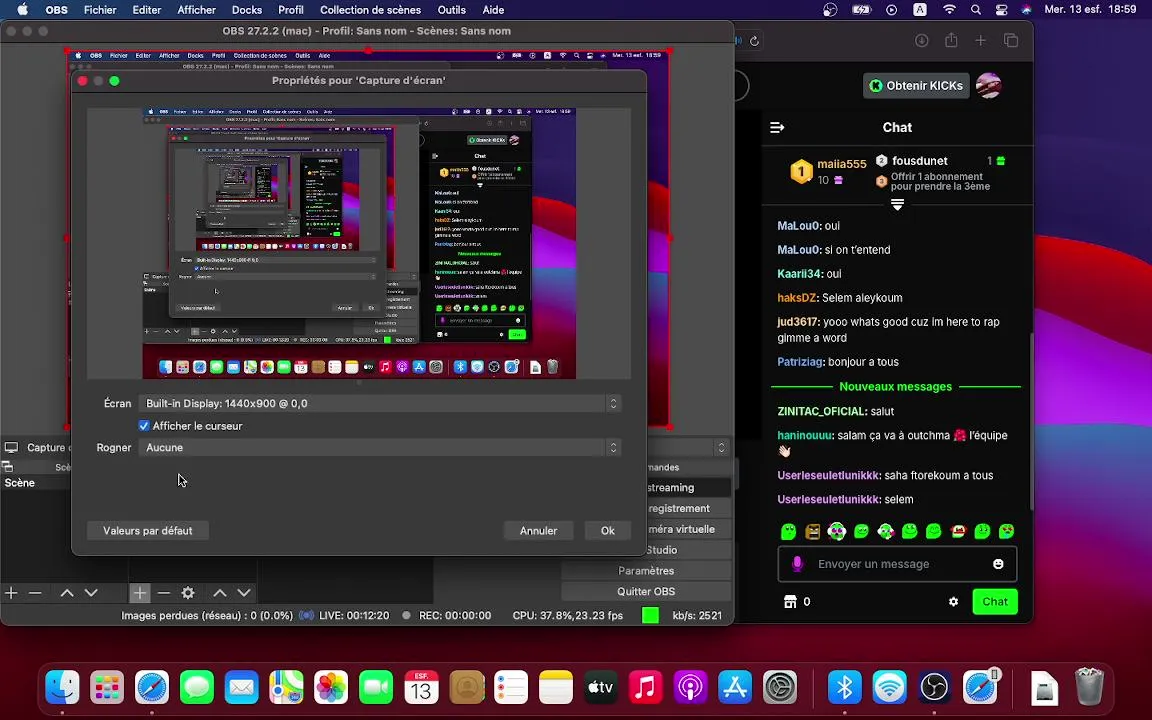
Task: Click kb/s: 2521 in OBS status bar
Action: click(697, 616)
